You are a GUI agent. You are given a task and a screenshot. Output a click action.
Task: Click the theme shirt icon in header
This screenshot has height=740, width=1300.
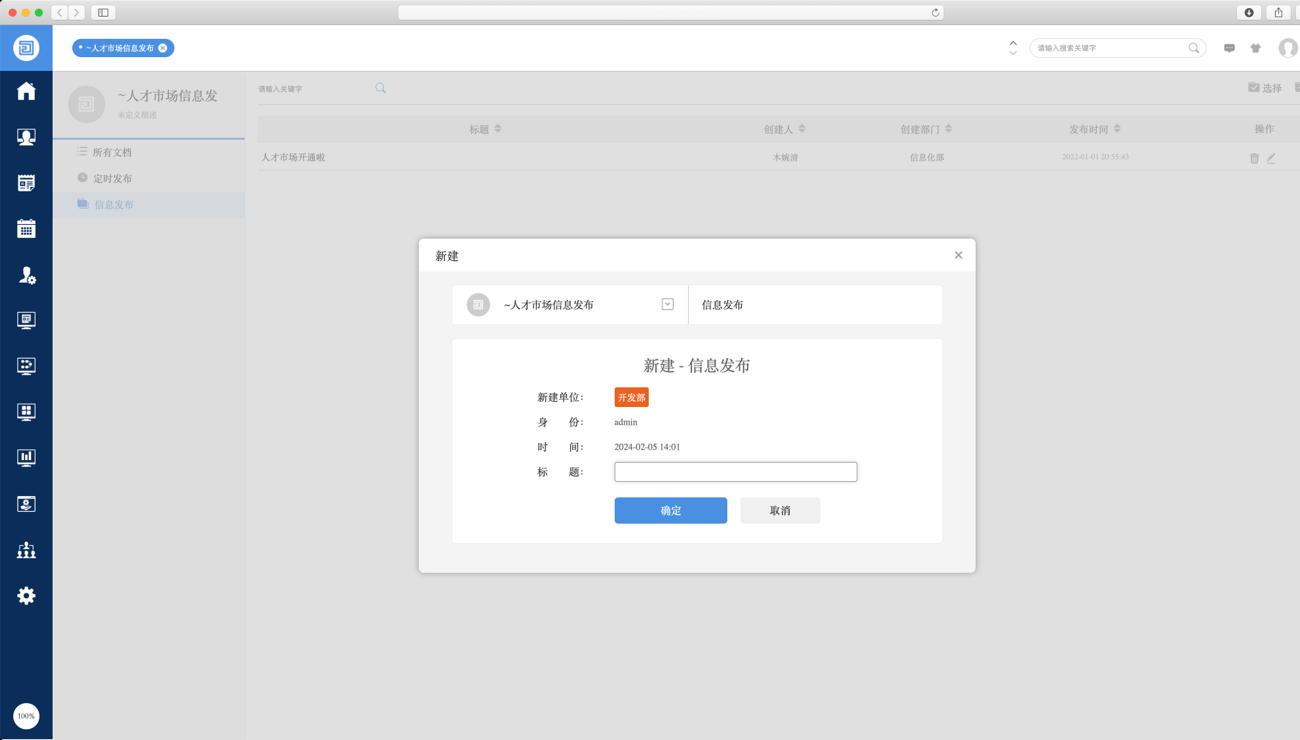[x=1255, y=48]
